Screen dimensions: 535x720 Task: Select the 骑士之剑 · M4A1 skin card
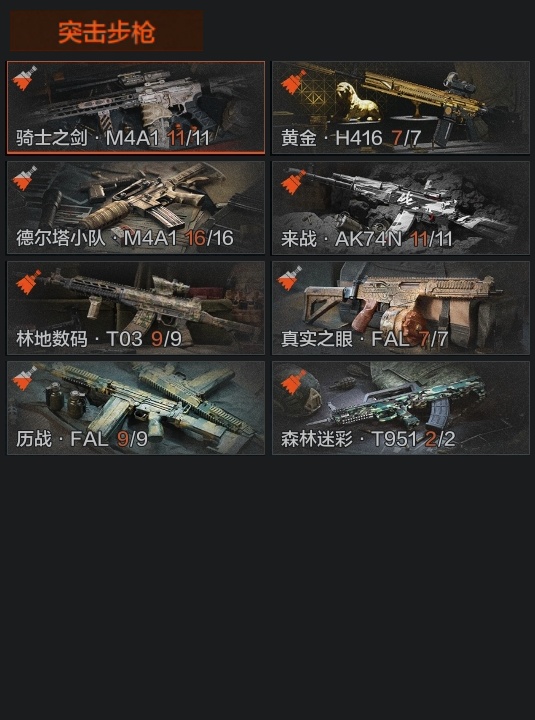click(136, 107)
